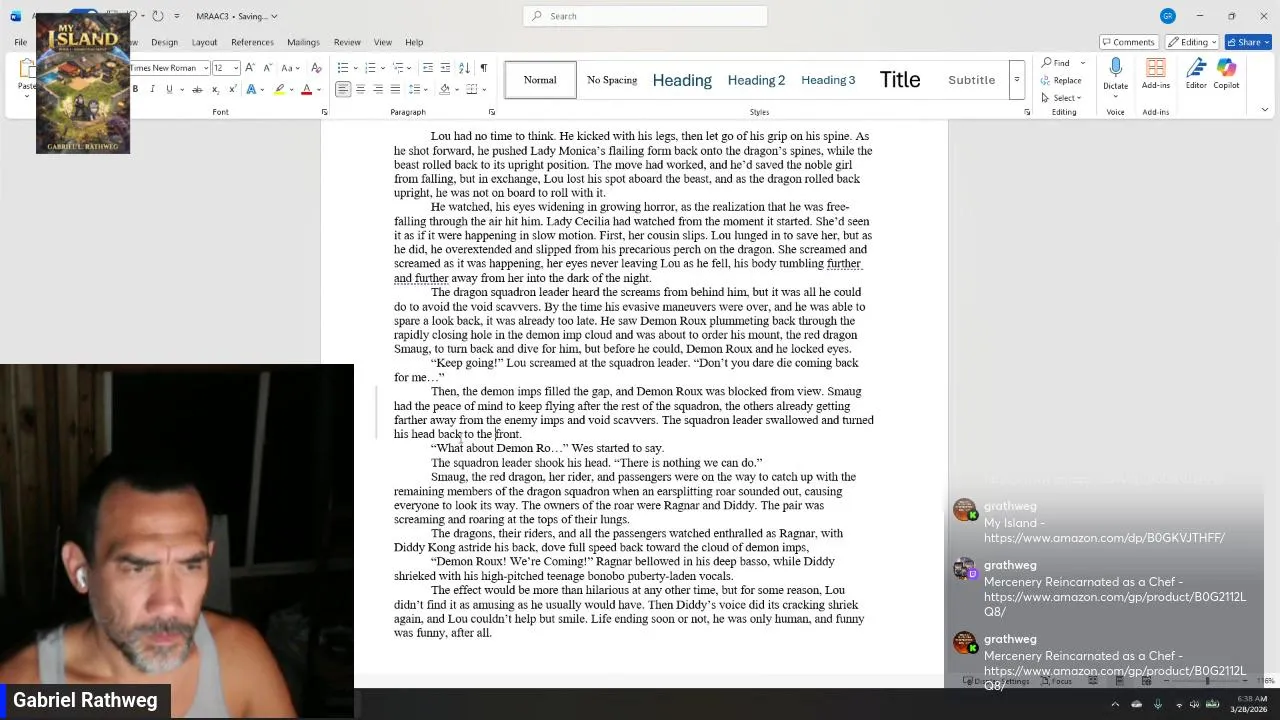The width and height of the screenshot is (1280, 720).
Task: Toggle Subscript formatting
Action: click(215, 90)
